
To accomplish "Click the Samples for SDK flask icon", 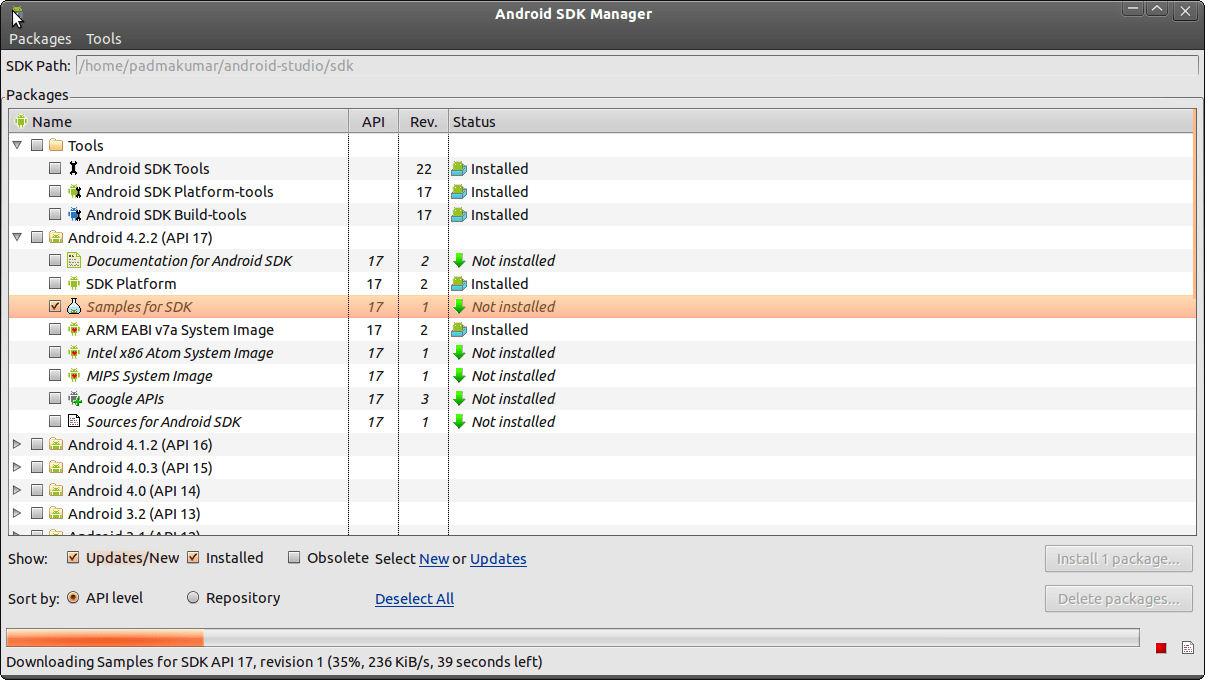I will point(73,307).
